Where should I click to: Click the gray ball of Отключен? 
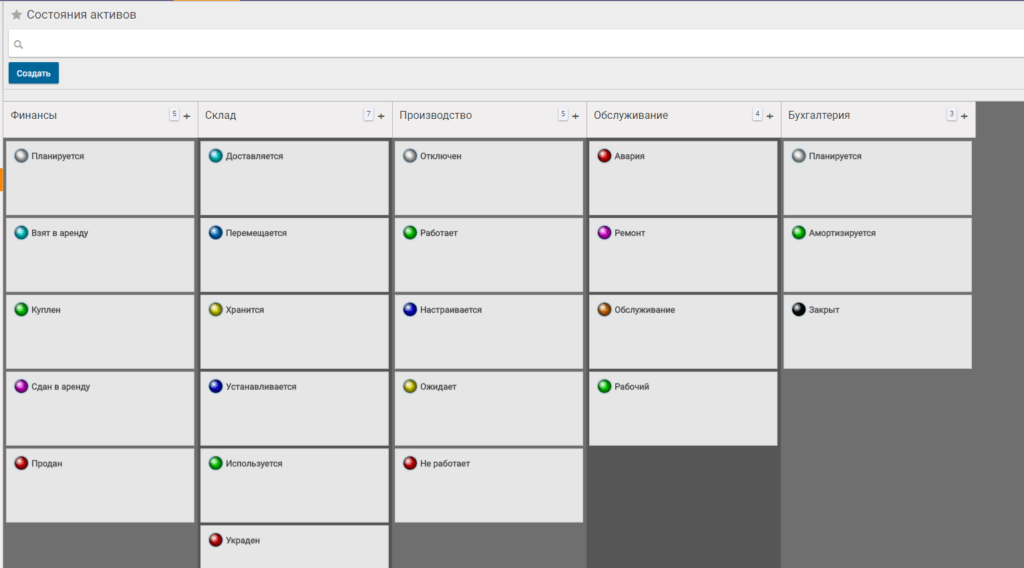click(410, 155)
